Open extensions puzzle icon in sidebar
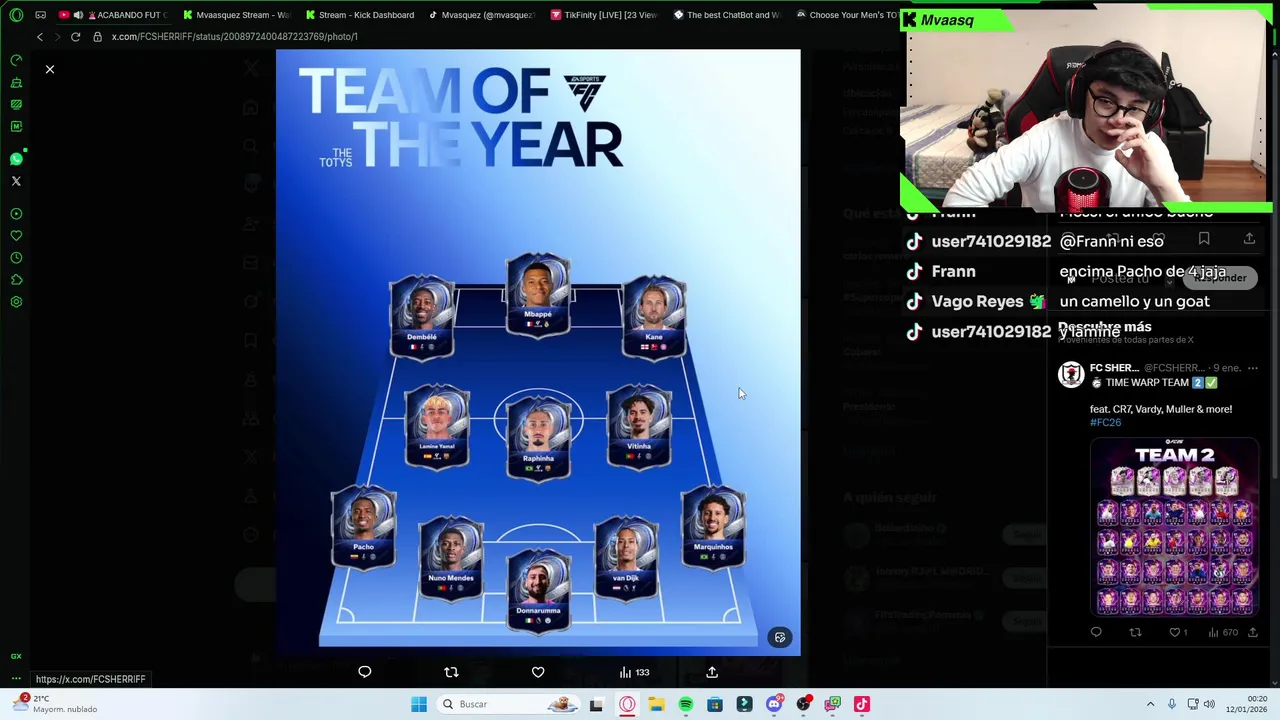 pos(16,280)
